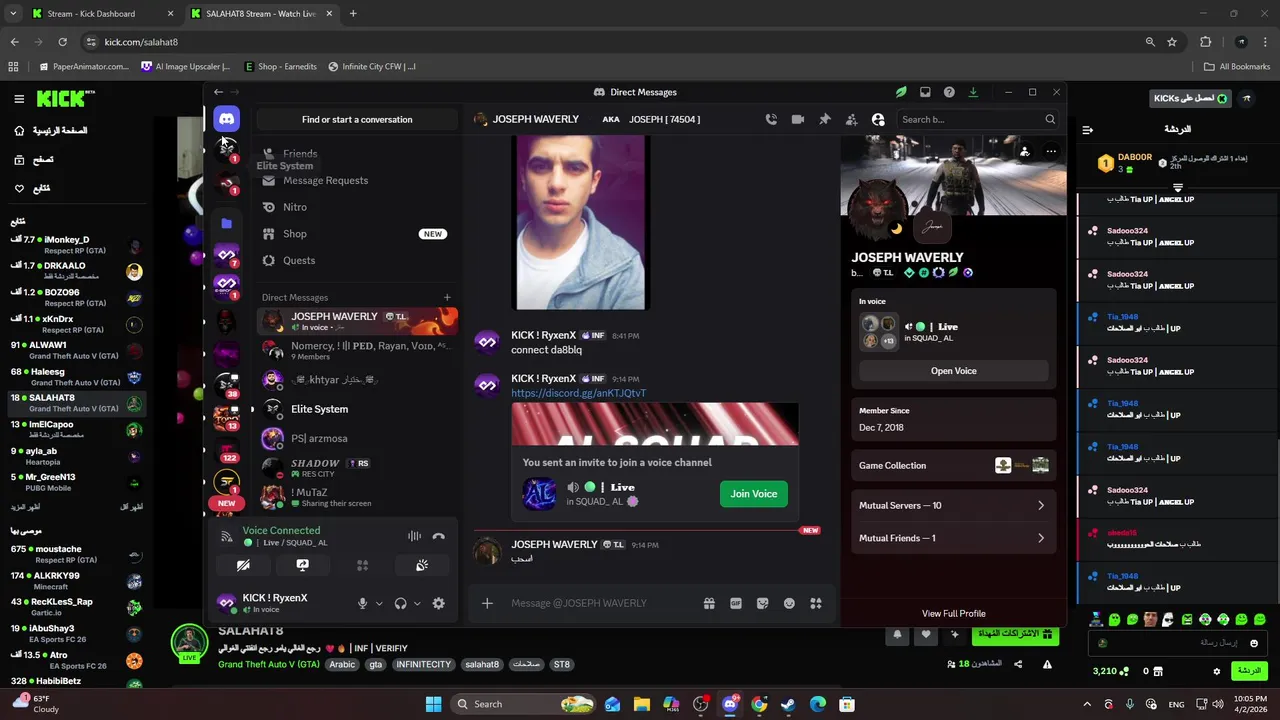Click the green chat send button on Kick

pos(1249,671)
